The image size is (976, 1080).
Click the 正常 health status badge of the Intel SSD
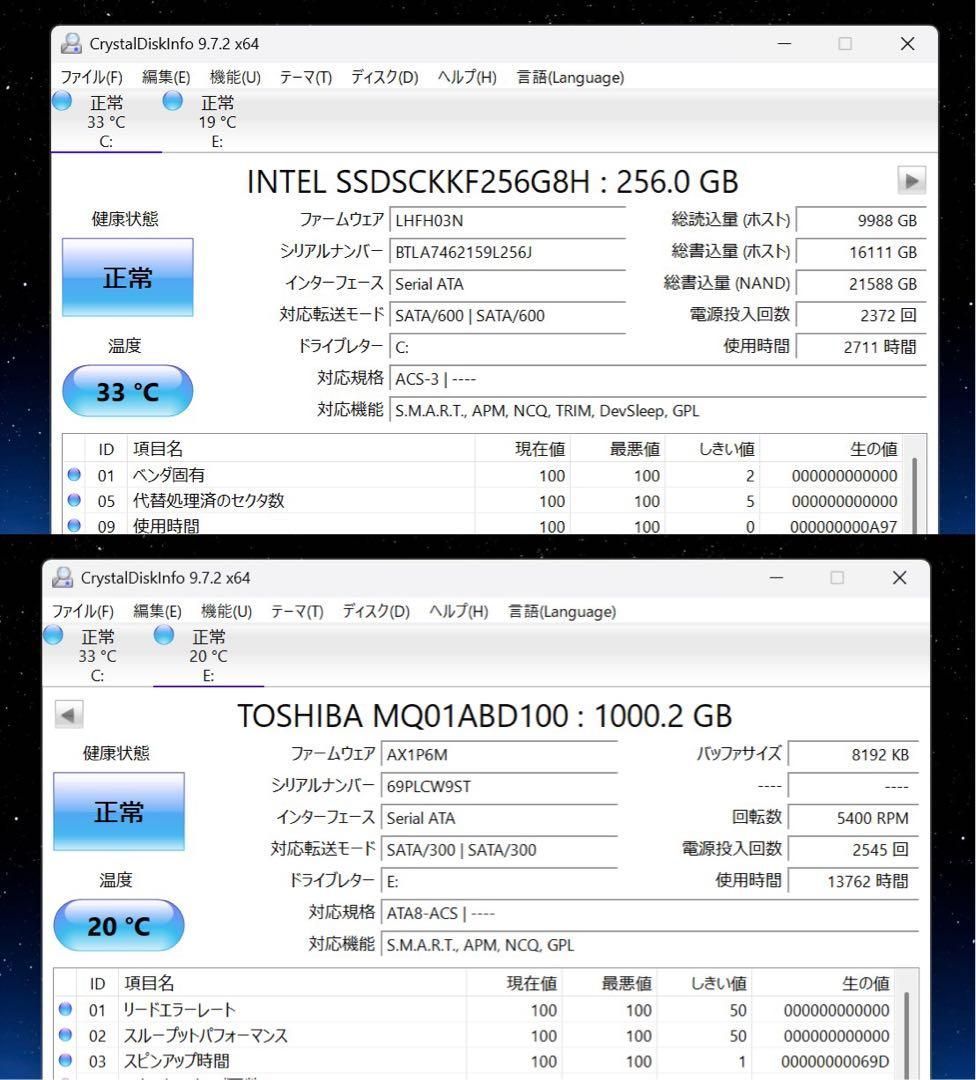[x=126, y=278]
